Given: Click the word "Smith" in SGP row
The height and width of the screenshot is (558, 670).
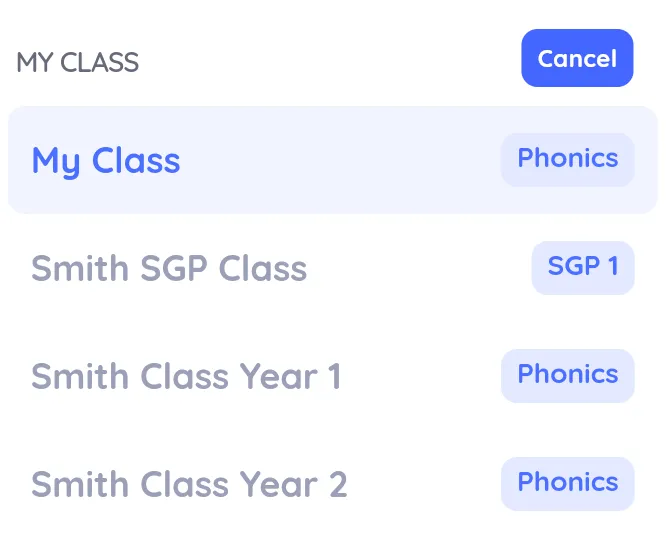Looking at the screenshot, I should tap(80, 269).
